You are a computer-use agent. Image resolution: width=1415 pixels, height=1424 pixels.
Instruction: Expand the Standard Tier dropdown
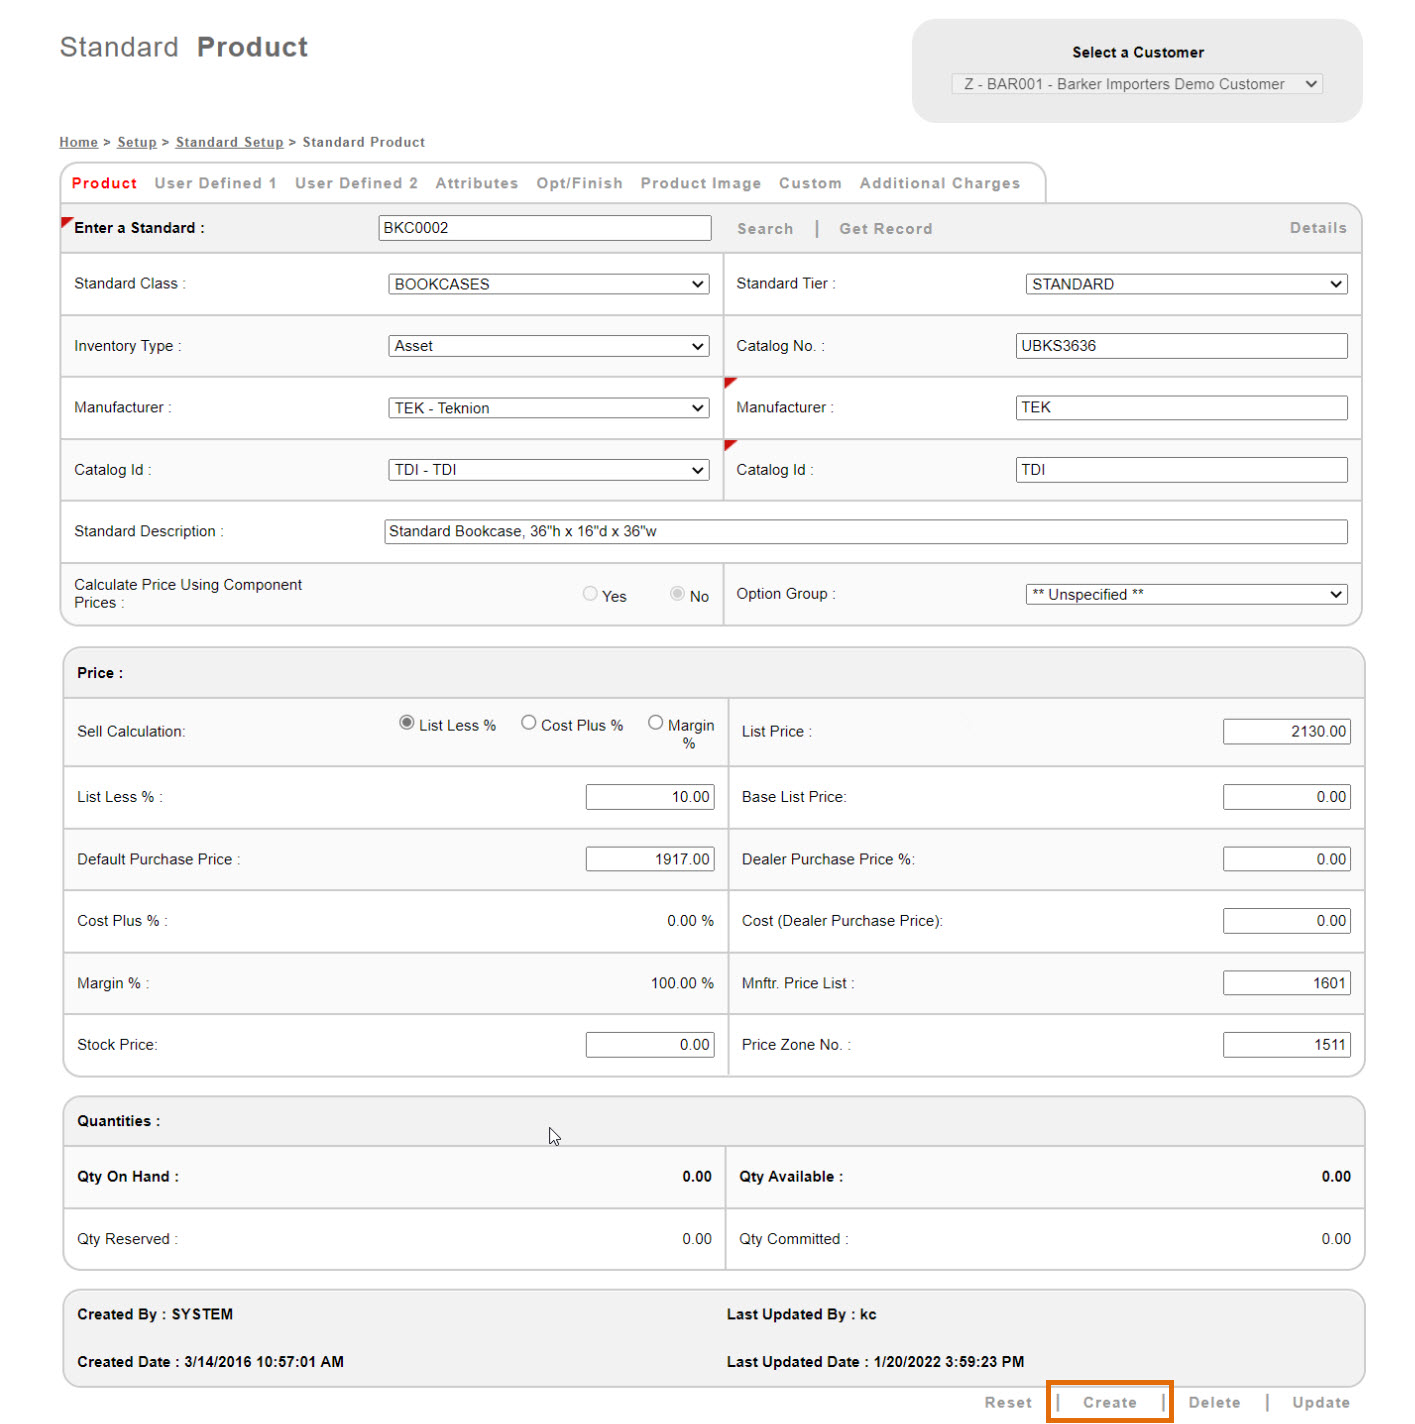click(x=1186, y=284)
